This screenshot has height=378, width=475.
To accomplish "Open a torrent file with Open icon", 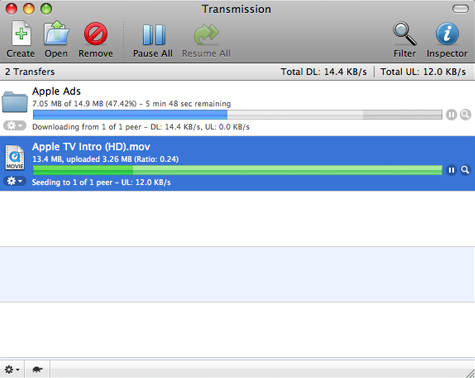I will click(56, 33).
